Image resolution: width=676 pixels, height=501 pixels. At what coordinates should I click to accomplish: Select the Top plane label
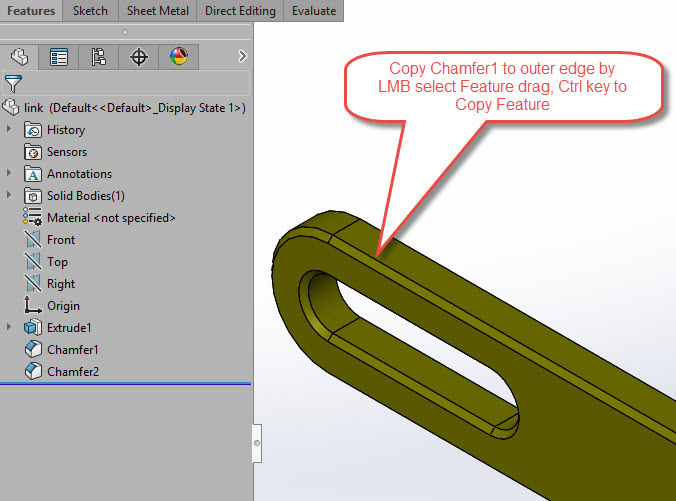click(57, 262)
